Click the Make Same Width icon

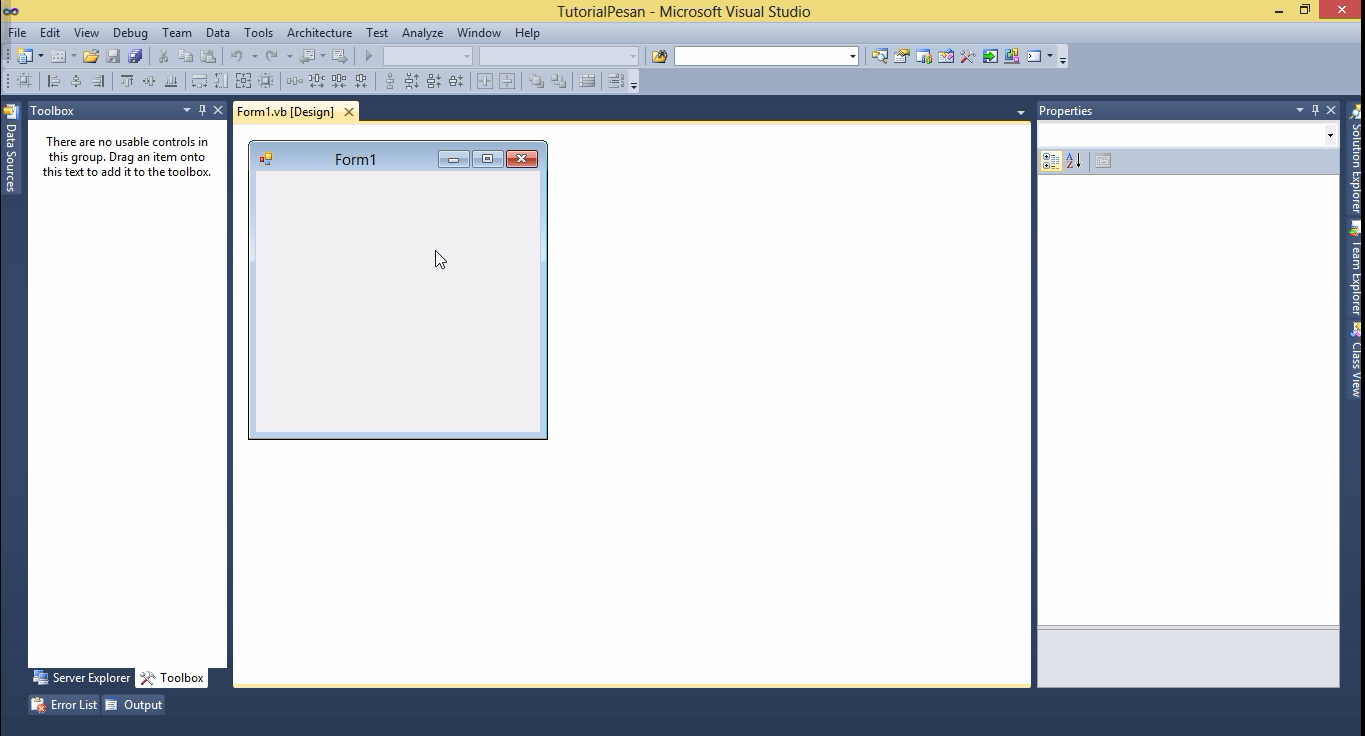(200, 81)
